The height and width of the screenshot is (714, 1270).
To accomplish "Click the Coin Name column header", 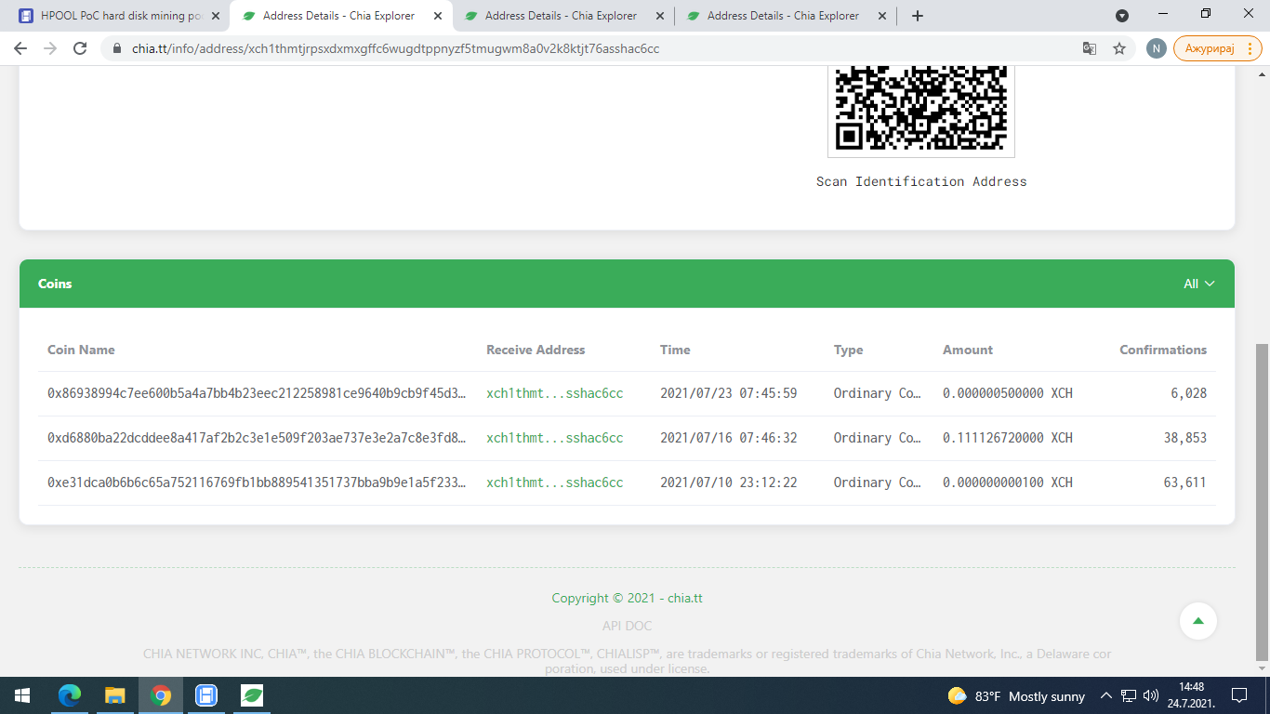I will [x=81, y=350].
